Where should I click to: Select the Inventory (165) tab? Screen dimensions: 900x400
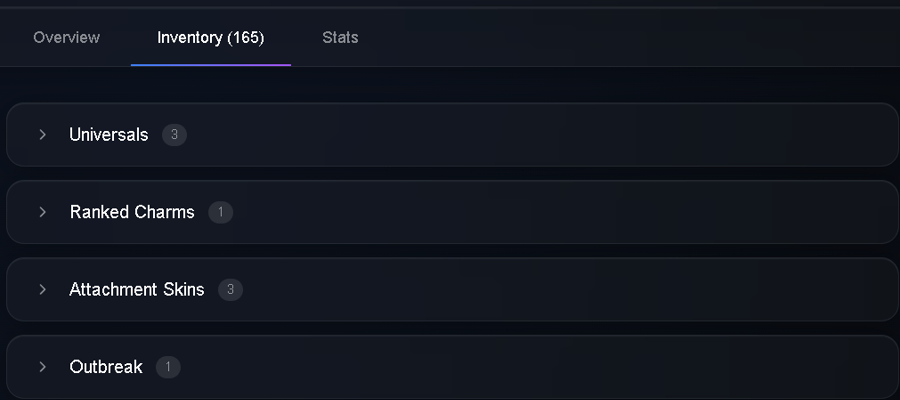point(211,38)
